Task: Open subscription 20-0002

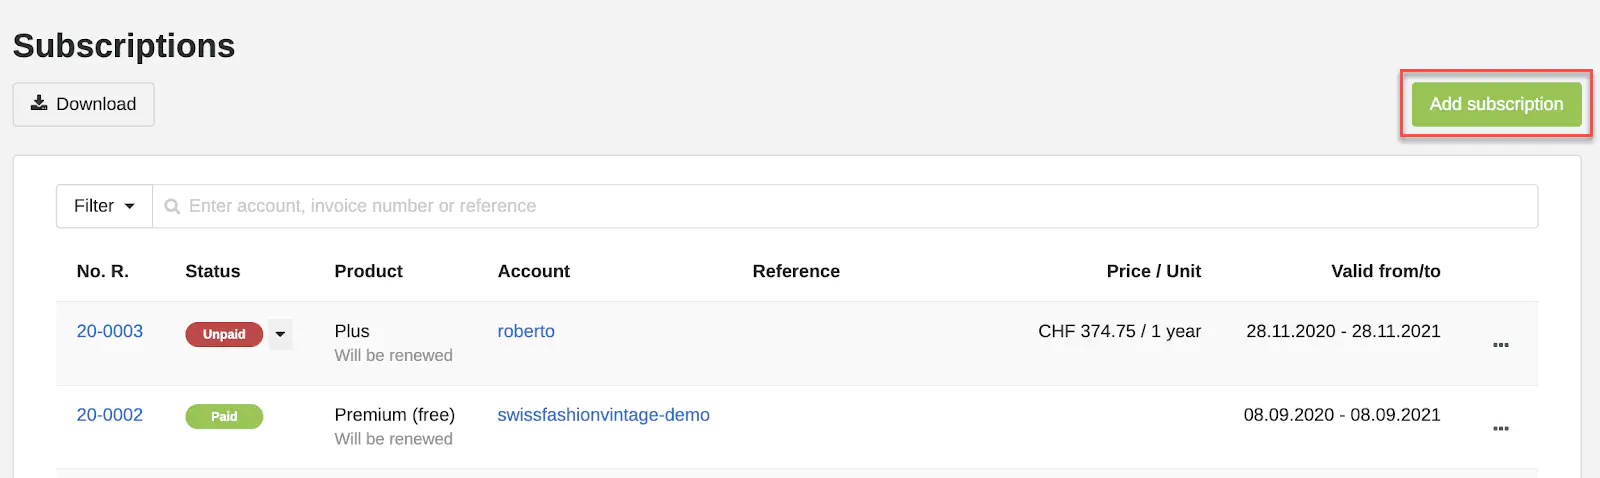Action: coord(110,415)
